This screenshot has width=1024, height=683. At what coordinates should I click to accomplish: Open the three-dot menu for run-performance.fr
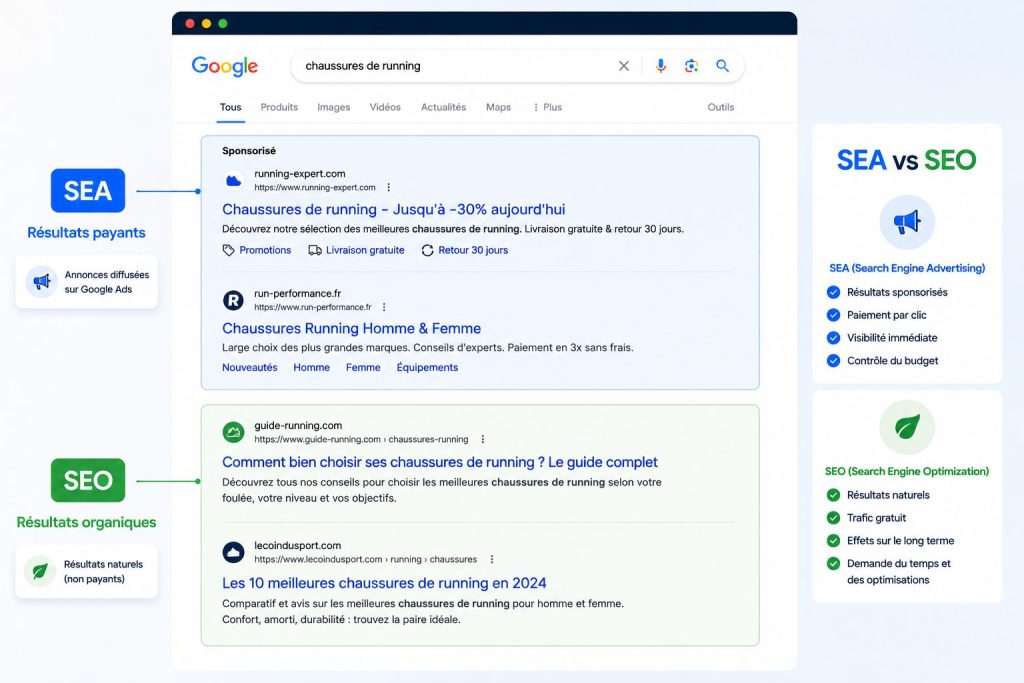tap(384, 307)
